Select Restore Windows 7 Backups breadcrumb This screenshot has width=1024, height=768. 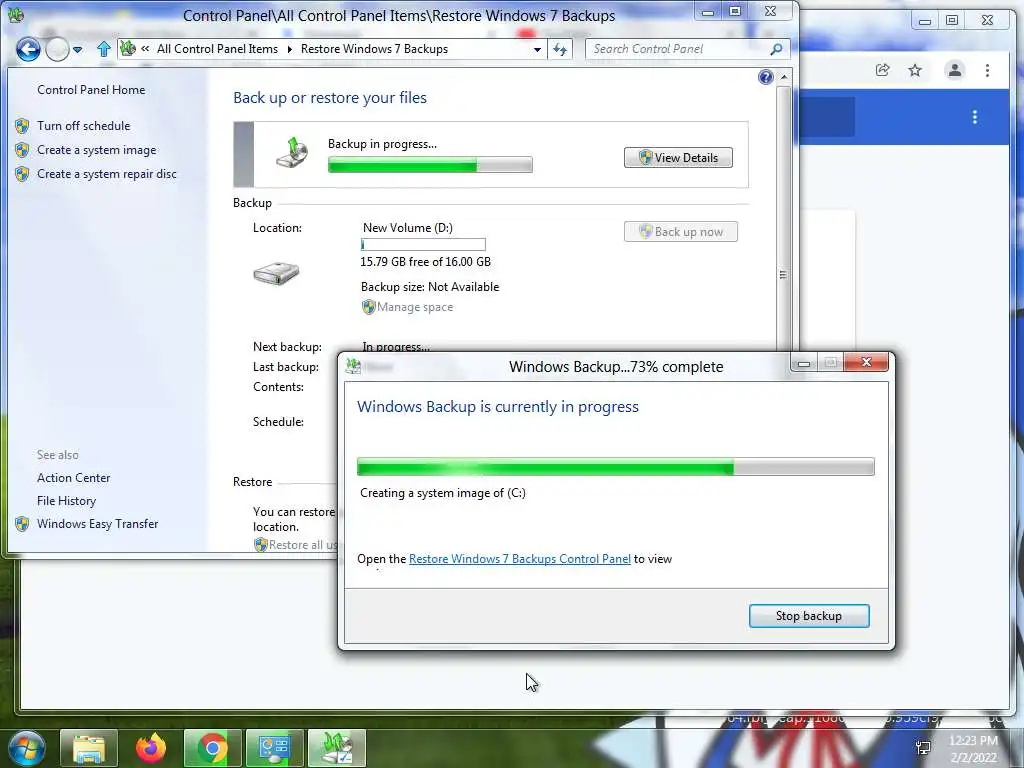point(374,49)
